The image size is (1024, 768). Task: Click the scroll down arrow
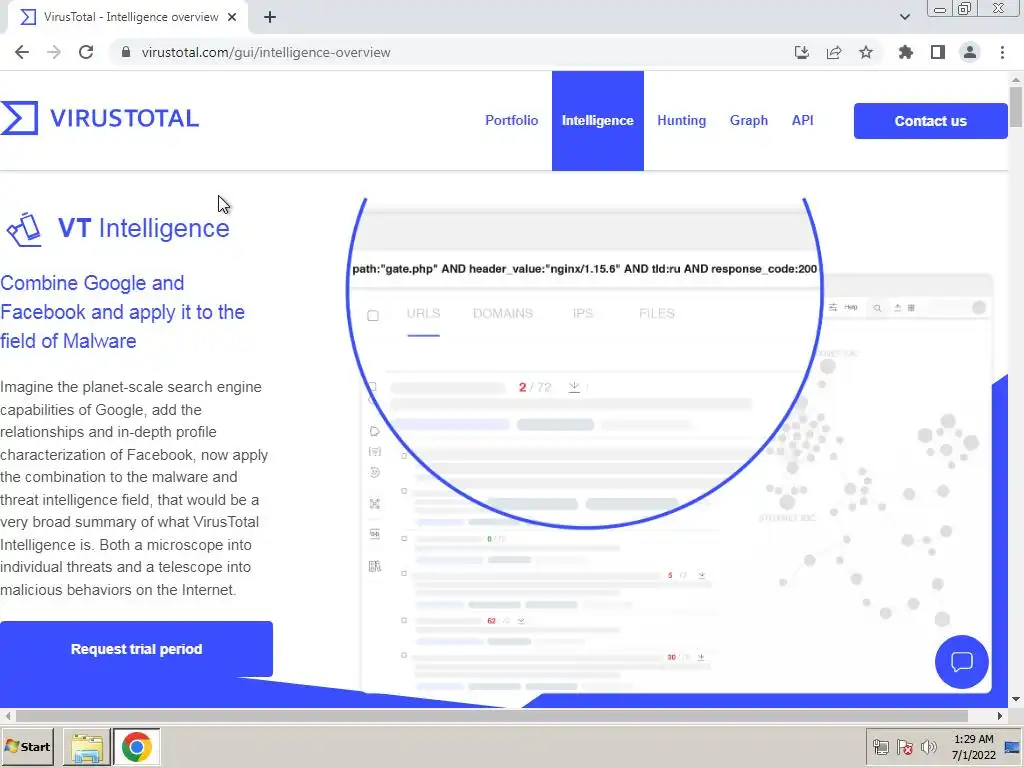(x=1016, y=699)
